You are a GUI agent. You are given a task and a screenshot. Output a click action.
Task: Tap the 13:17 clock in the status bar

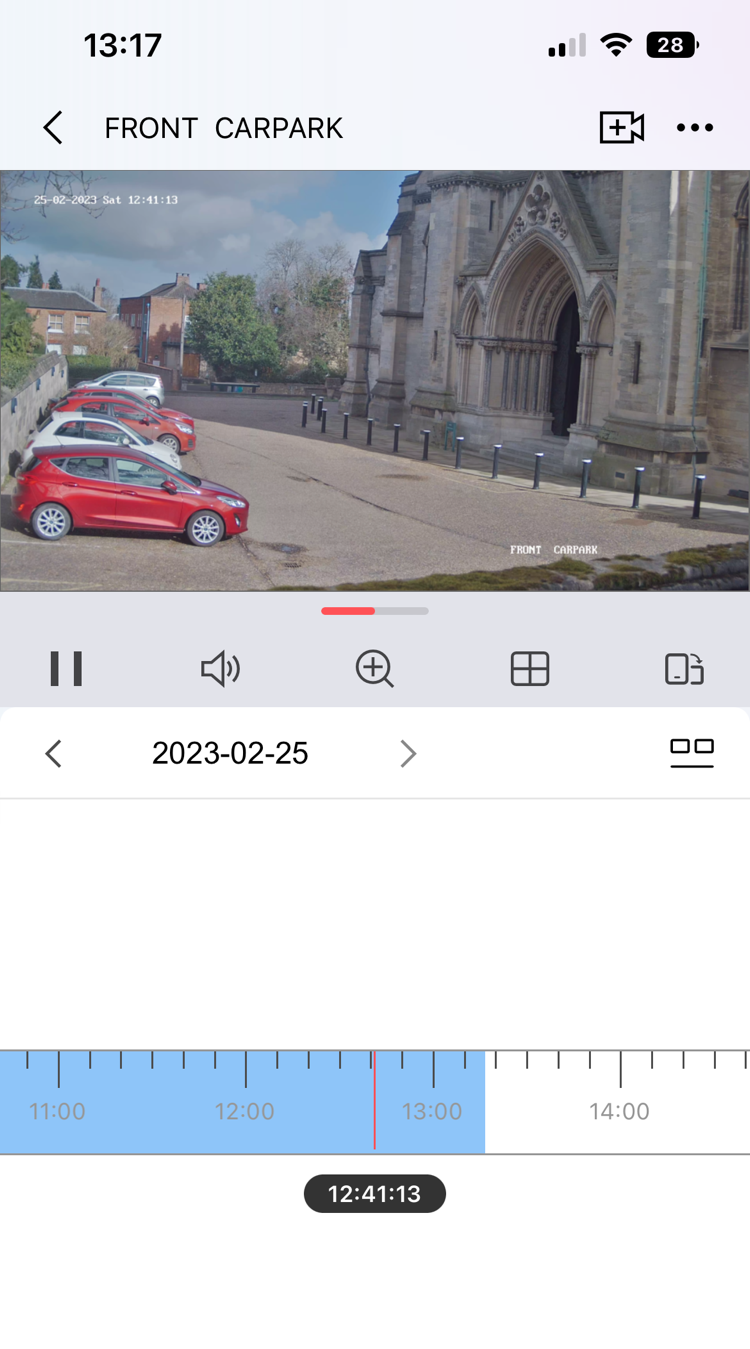[x=122, y=45]
